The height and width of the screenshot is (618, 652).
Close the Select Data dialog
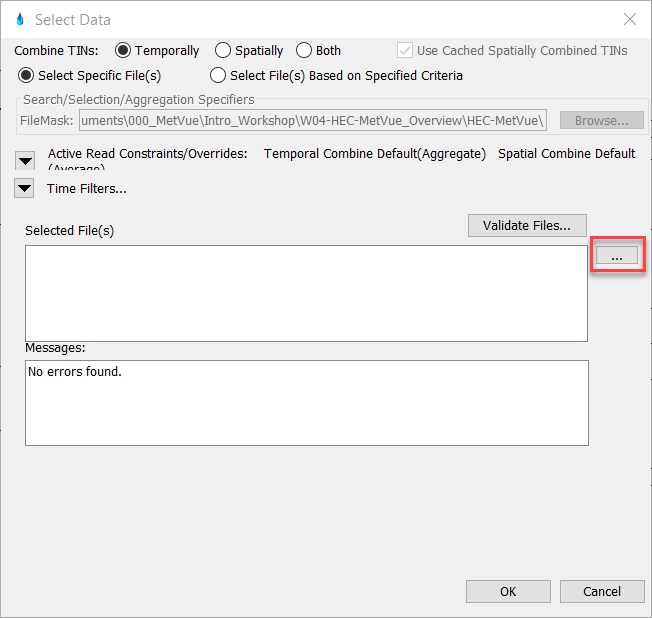[x=629, y=19]
